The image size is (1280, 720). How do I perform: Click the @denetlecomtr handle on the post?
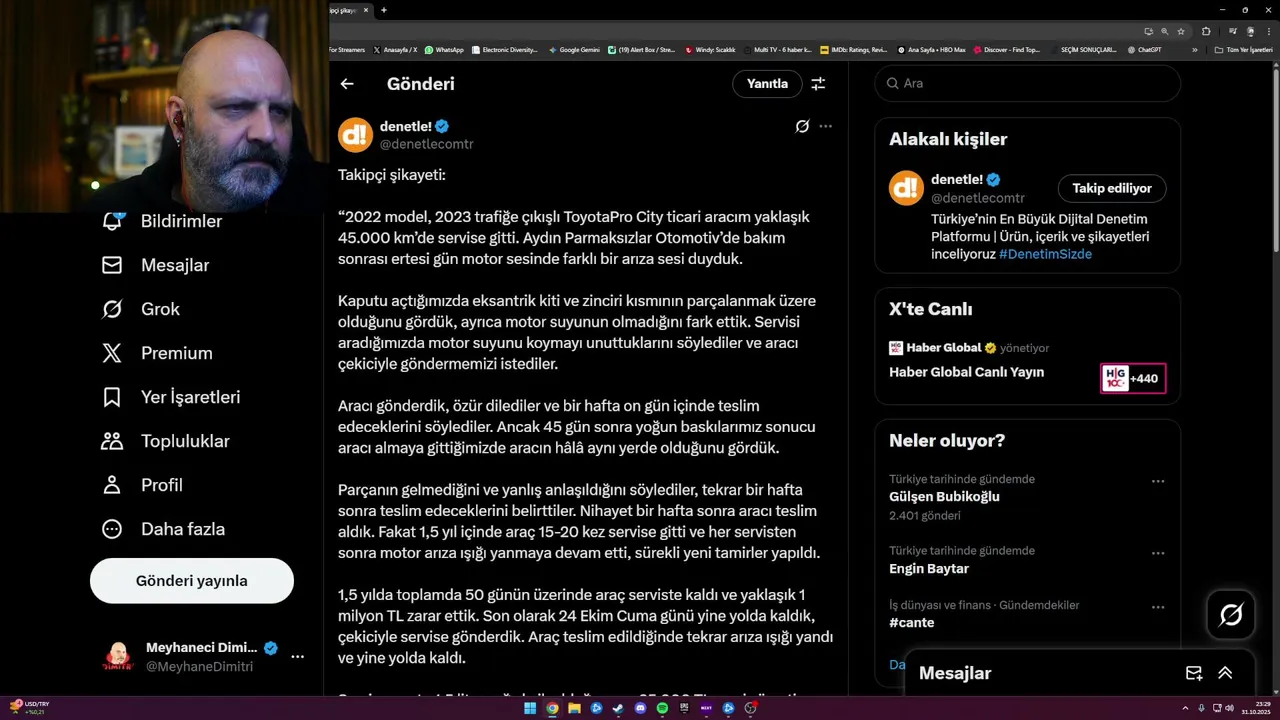point(426,144)
